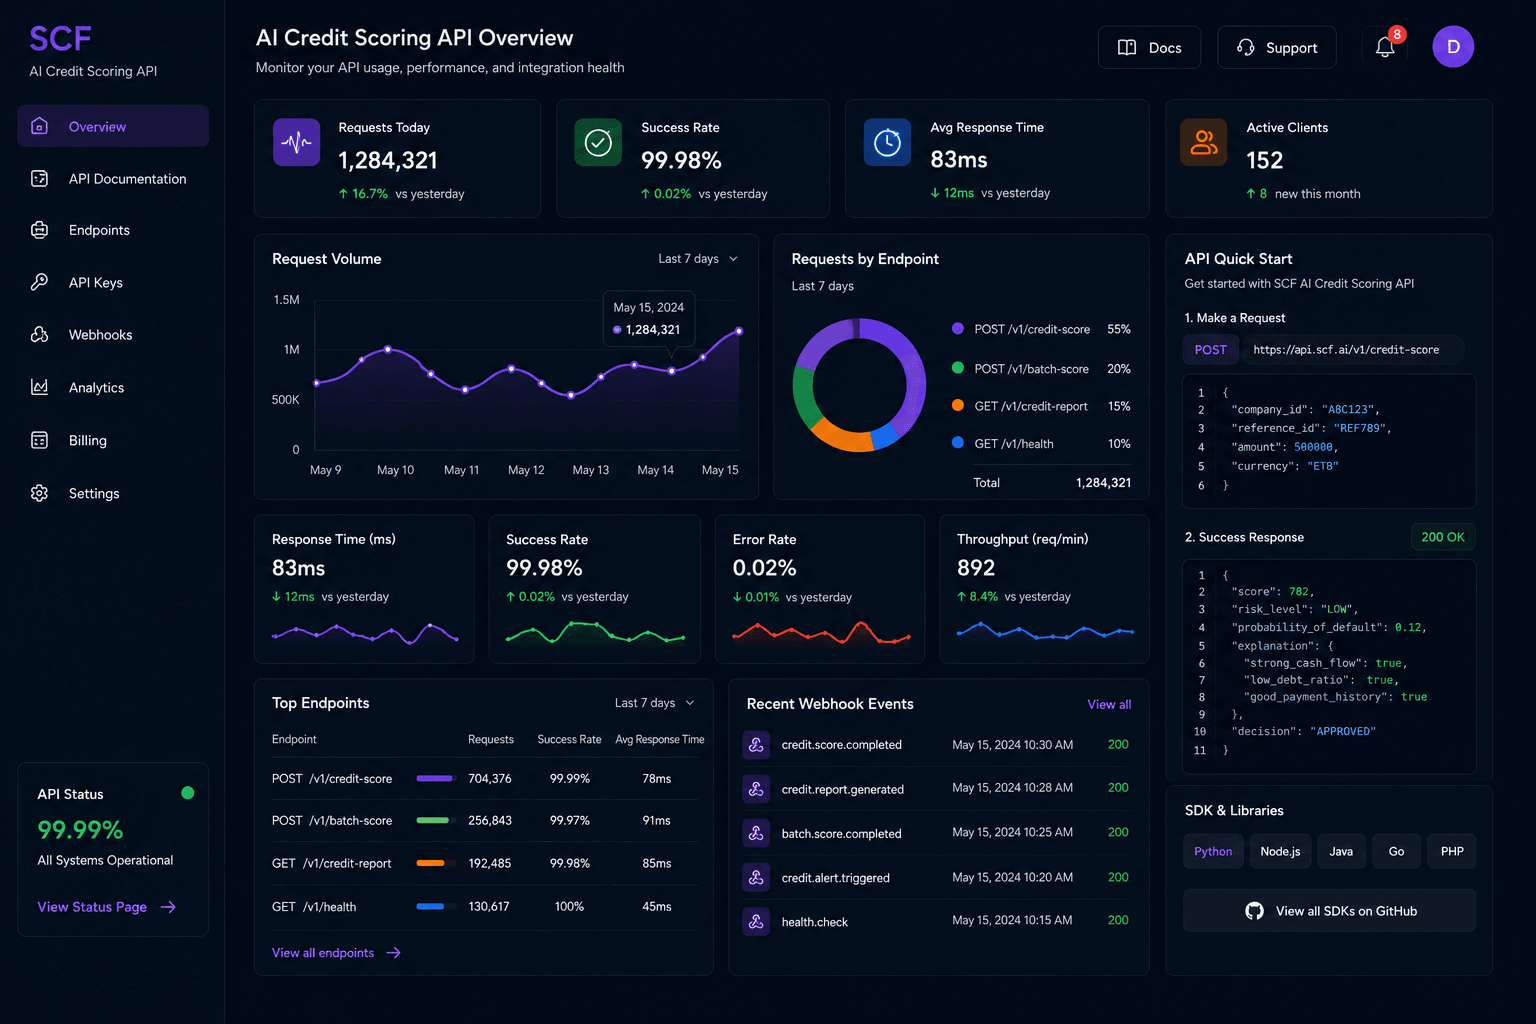Click the Requests Today pulse icon
1536x1024 pixels.
[x=296, y=142]
